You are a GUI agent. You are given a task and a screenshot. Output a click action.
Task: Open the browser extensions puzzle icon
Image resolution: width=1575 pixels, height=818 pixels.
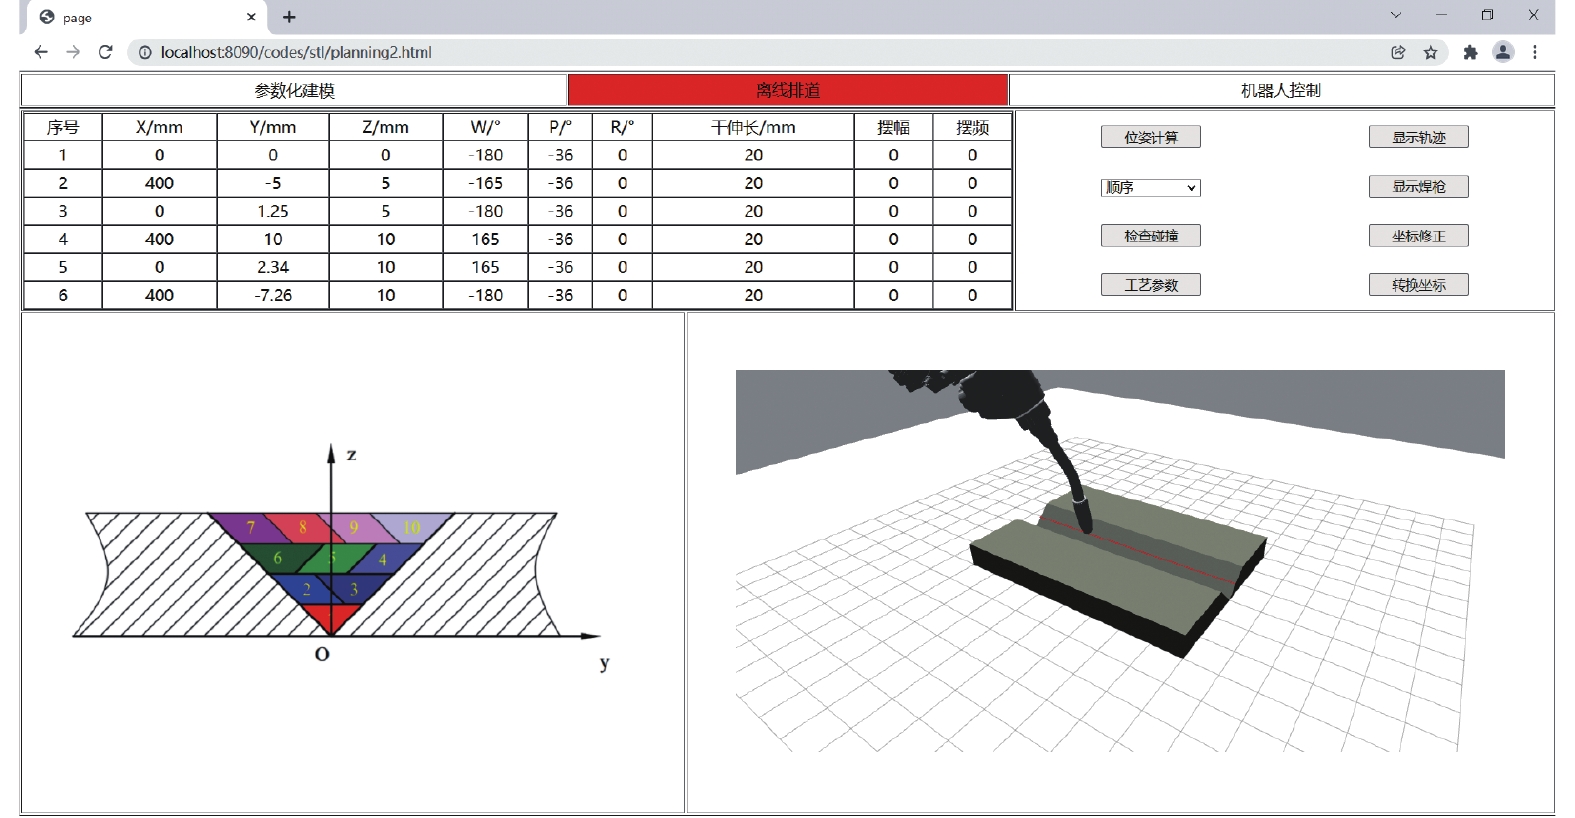click(1470, 53)
